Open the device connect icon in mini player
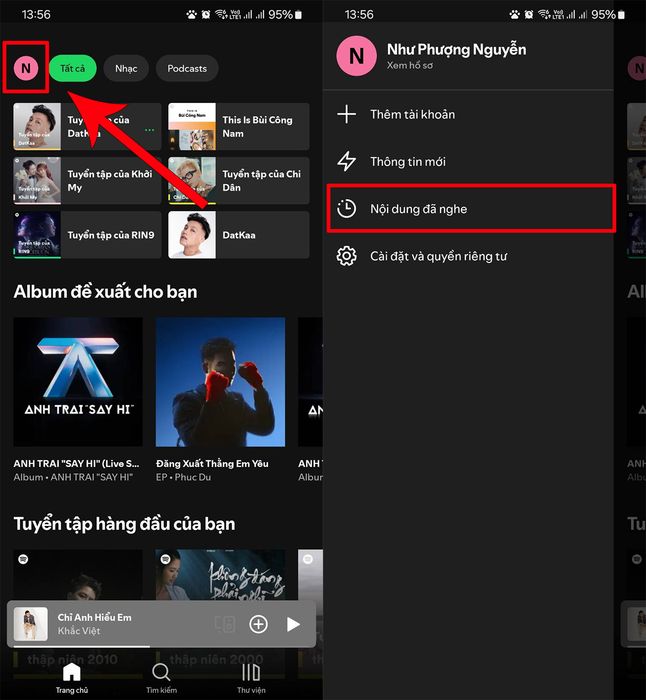Viewport: 646px width, 700px height. click(x=225, y=624)
